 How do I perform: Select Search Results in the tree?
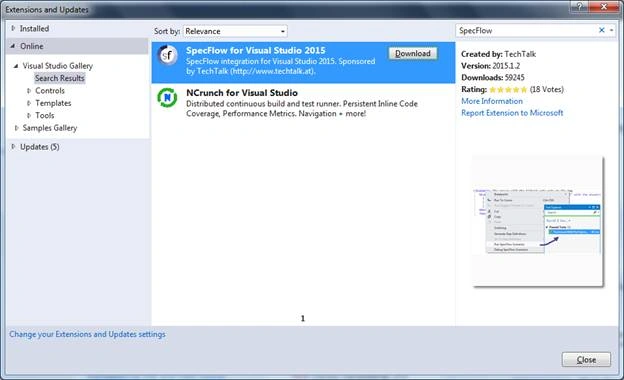coord(60,78)
